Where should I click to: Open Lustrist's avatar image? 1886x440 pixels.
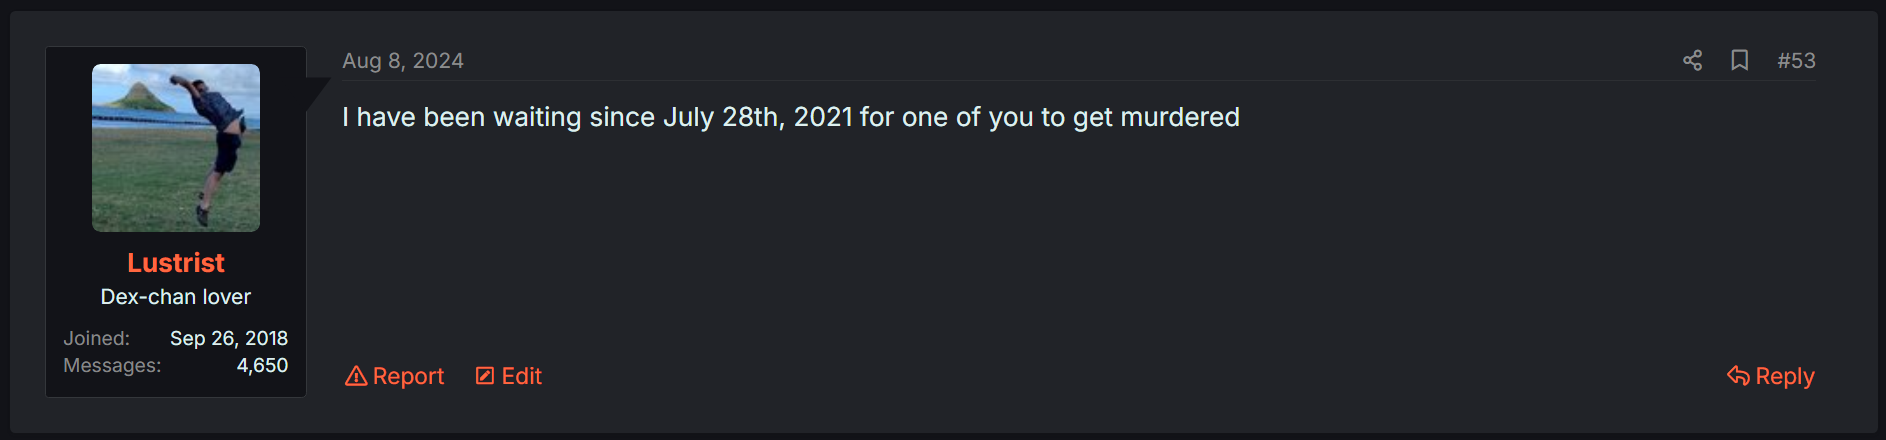point(176,148)
